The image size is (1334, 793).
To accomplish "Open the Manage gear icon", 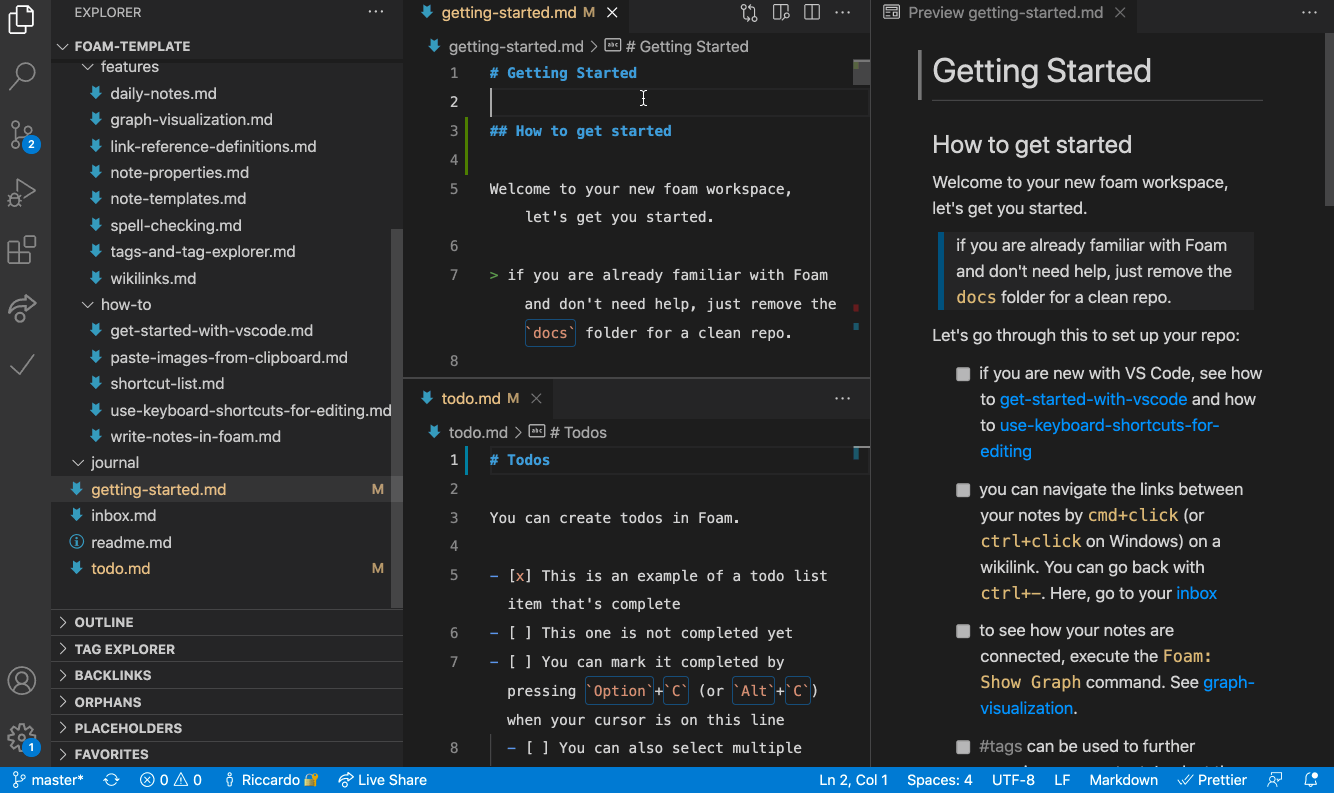I will (22, 739).
